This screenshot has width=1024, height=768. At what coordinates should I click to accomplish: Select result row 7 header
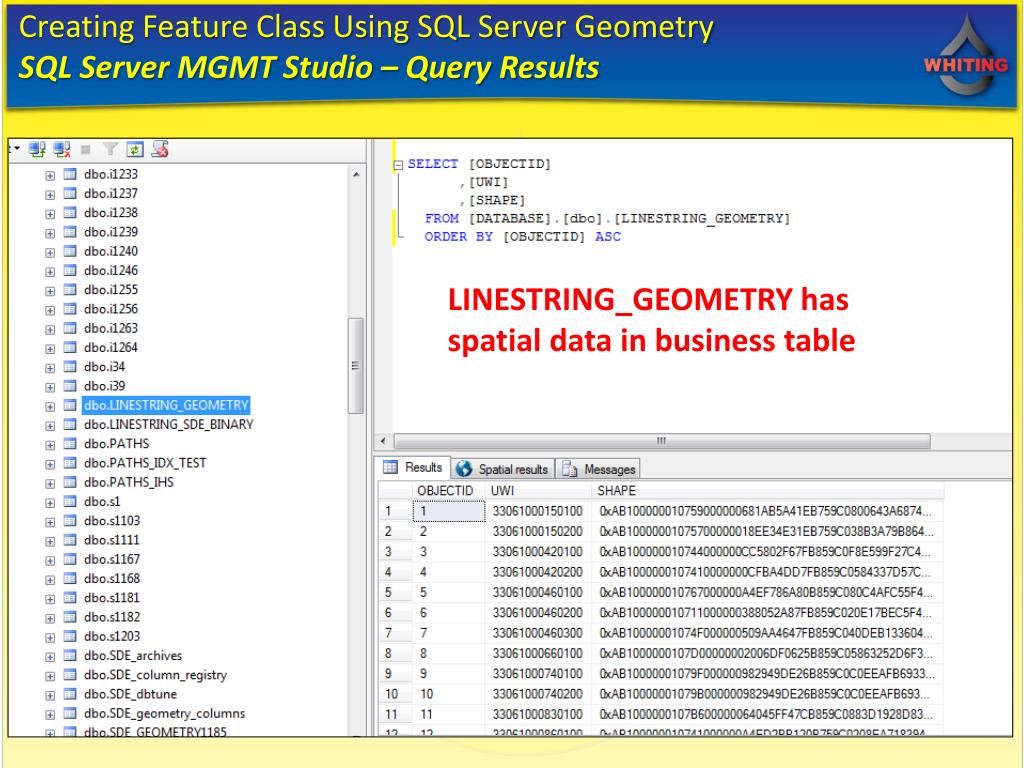(395, 633)
